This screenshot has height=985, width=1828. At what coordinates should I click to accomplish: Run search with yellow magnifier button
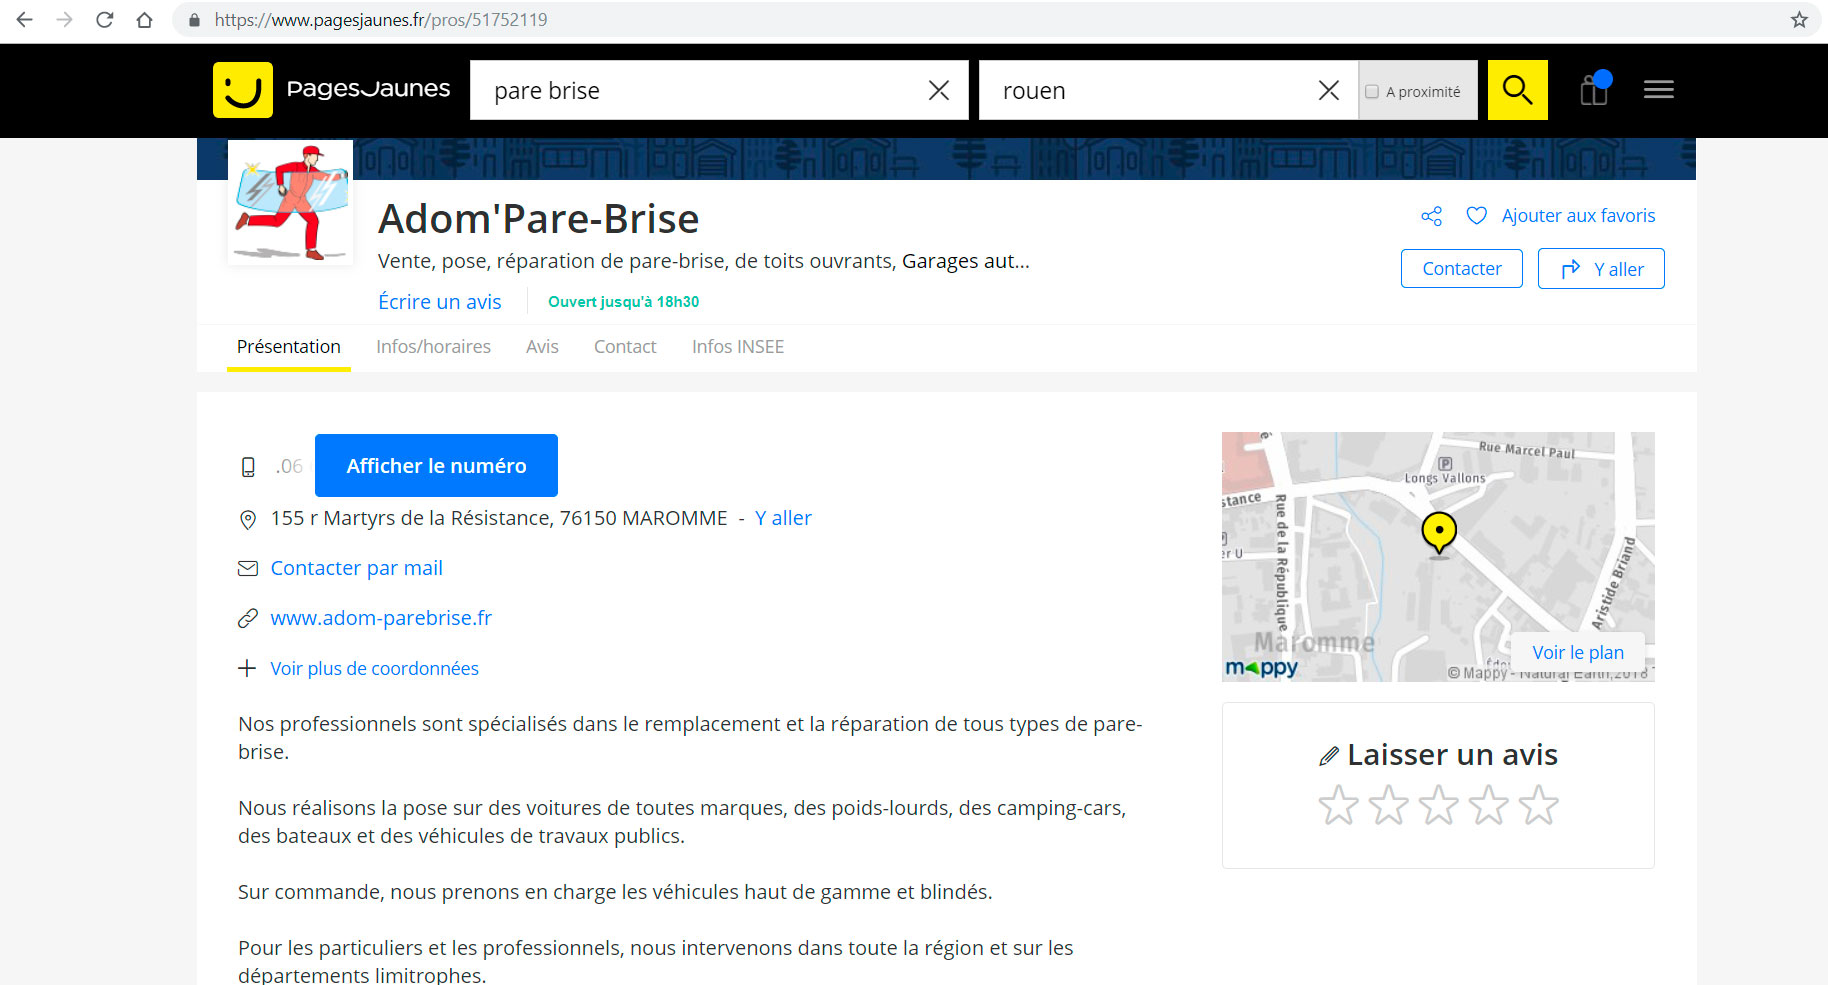coord(1517,90)
